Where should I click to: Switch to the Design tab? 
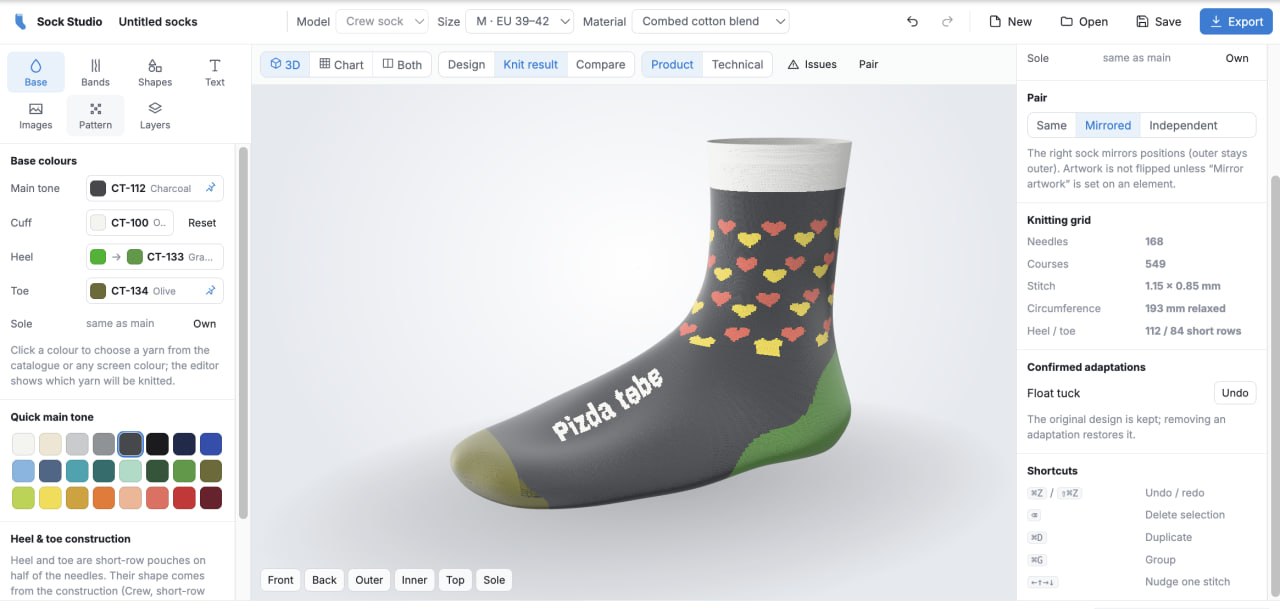point(466,64)
